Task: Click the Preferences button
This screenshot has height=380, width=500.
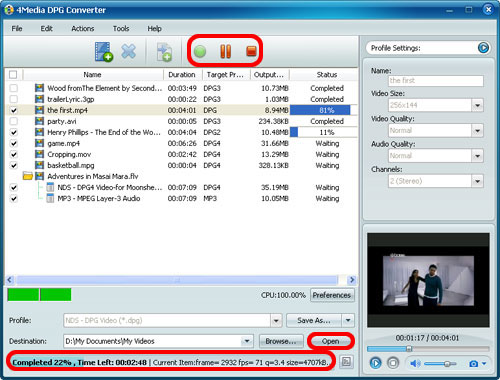Action: [332, 295]
